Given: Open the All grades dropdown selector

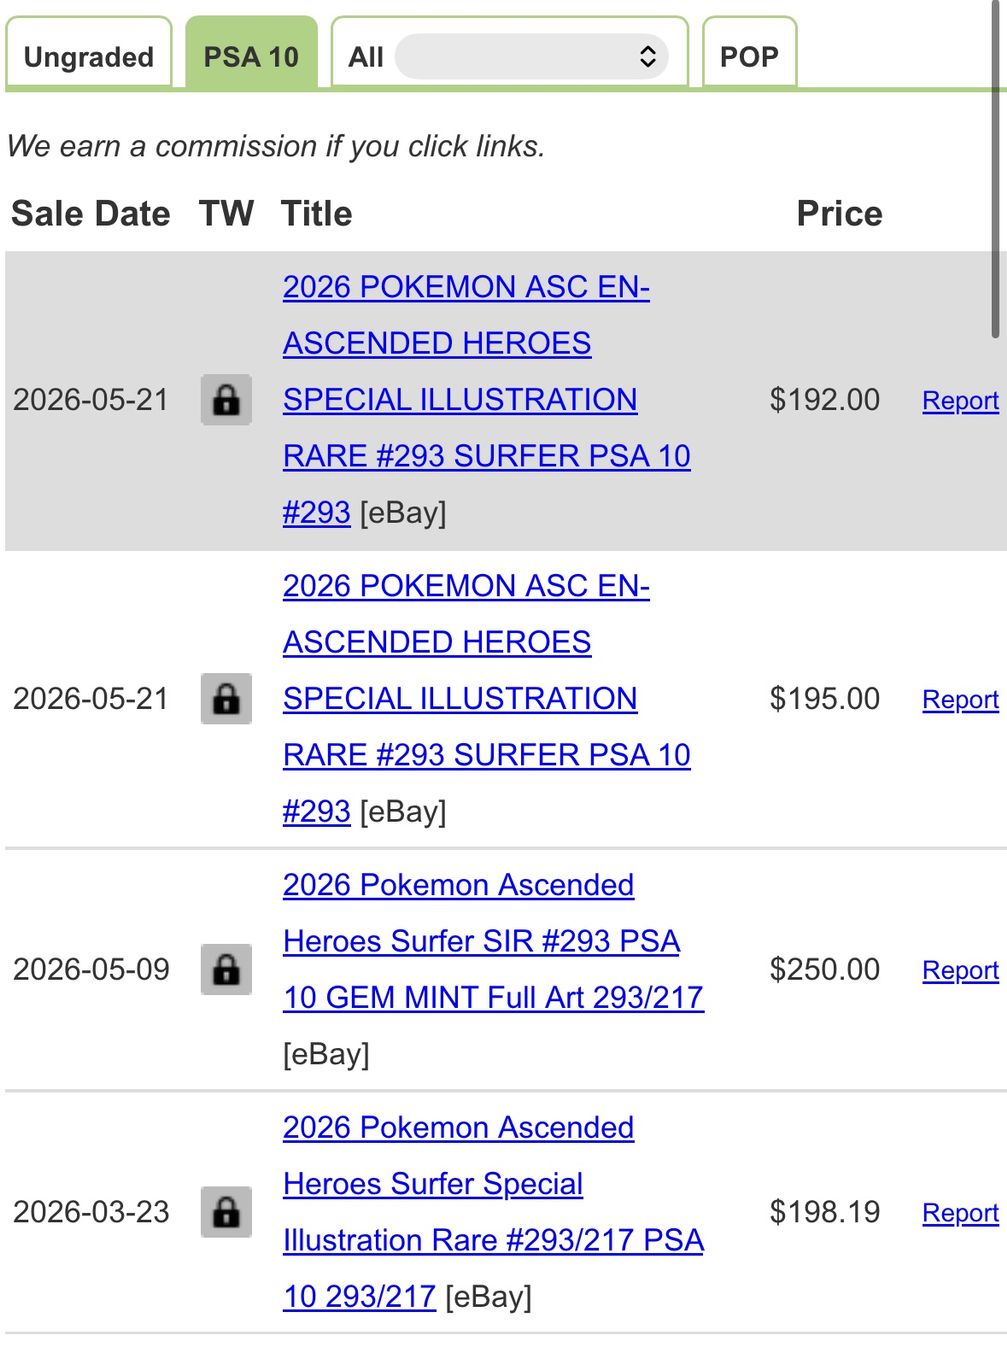Looking at the screenshot, I should 531,57.
